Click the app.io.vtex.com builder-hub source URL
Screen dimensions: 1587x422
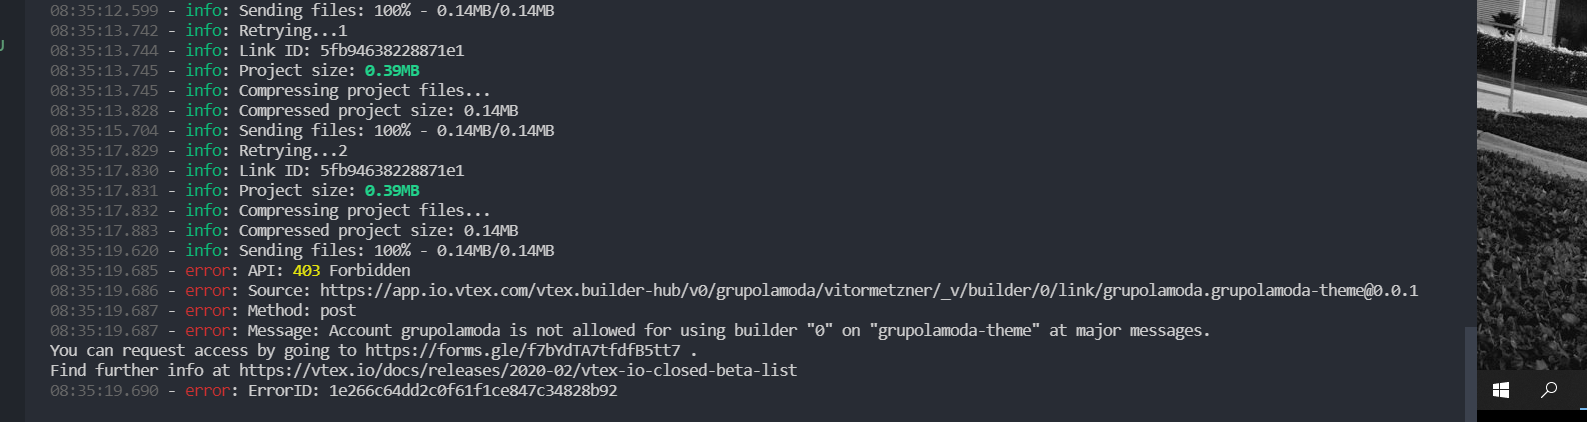tap(868, 291)
